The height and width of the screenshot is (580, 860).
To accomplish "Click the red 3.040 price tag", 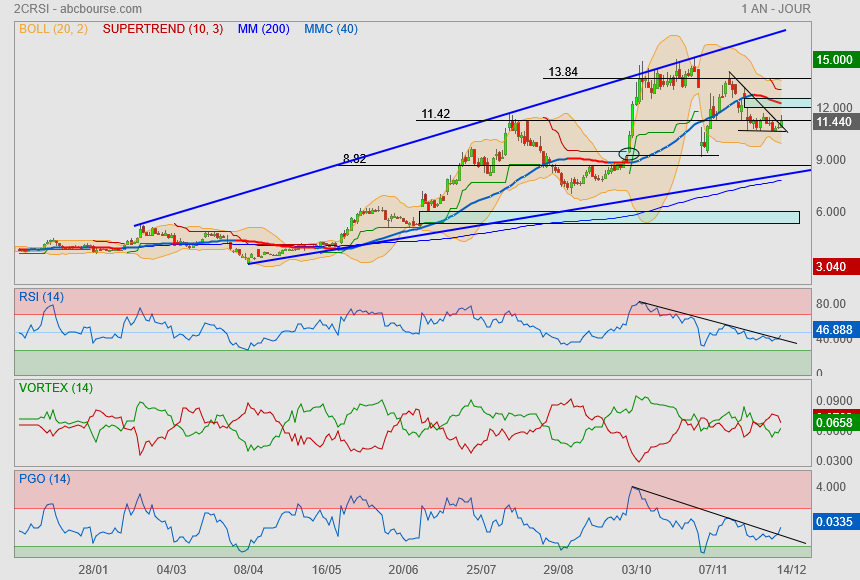I will click(x=833, y=267).
